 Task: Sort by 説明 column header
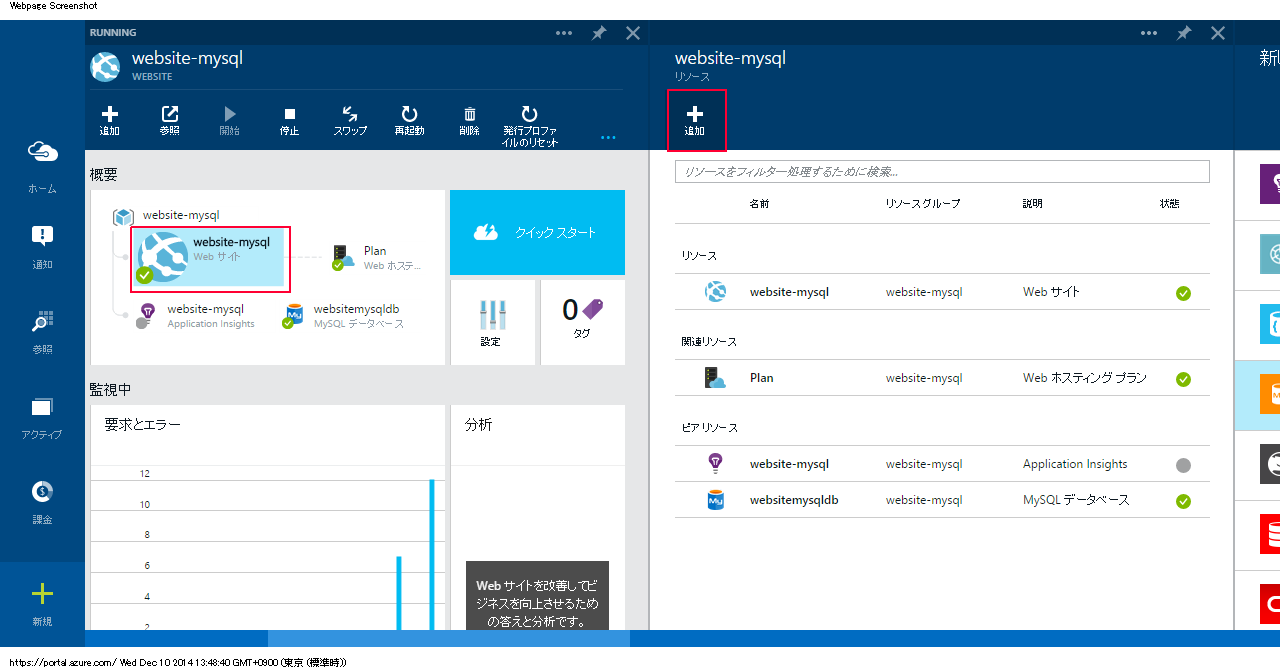(1033, 204)
